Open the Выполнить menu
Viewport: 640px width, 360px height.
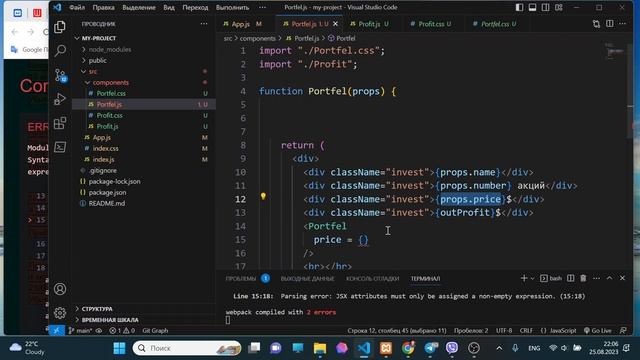tap(232, 7)
